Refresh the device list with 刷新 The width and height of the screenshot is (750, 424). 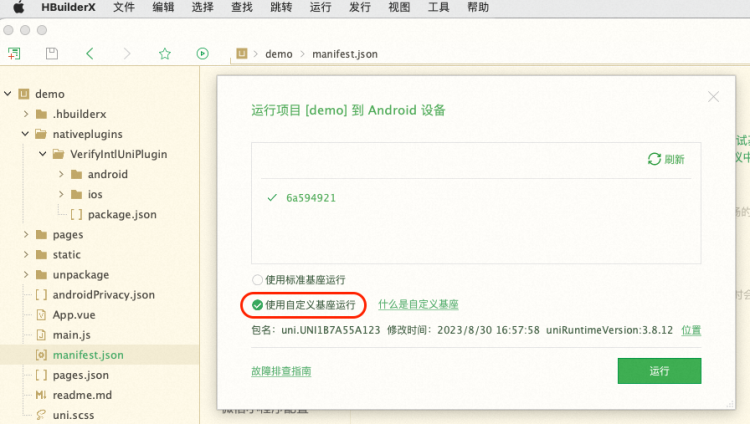click(x=666, y=159)
